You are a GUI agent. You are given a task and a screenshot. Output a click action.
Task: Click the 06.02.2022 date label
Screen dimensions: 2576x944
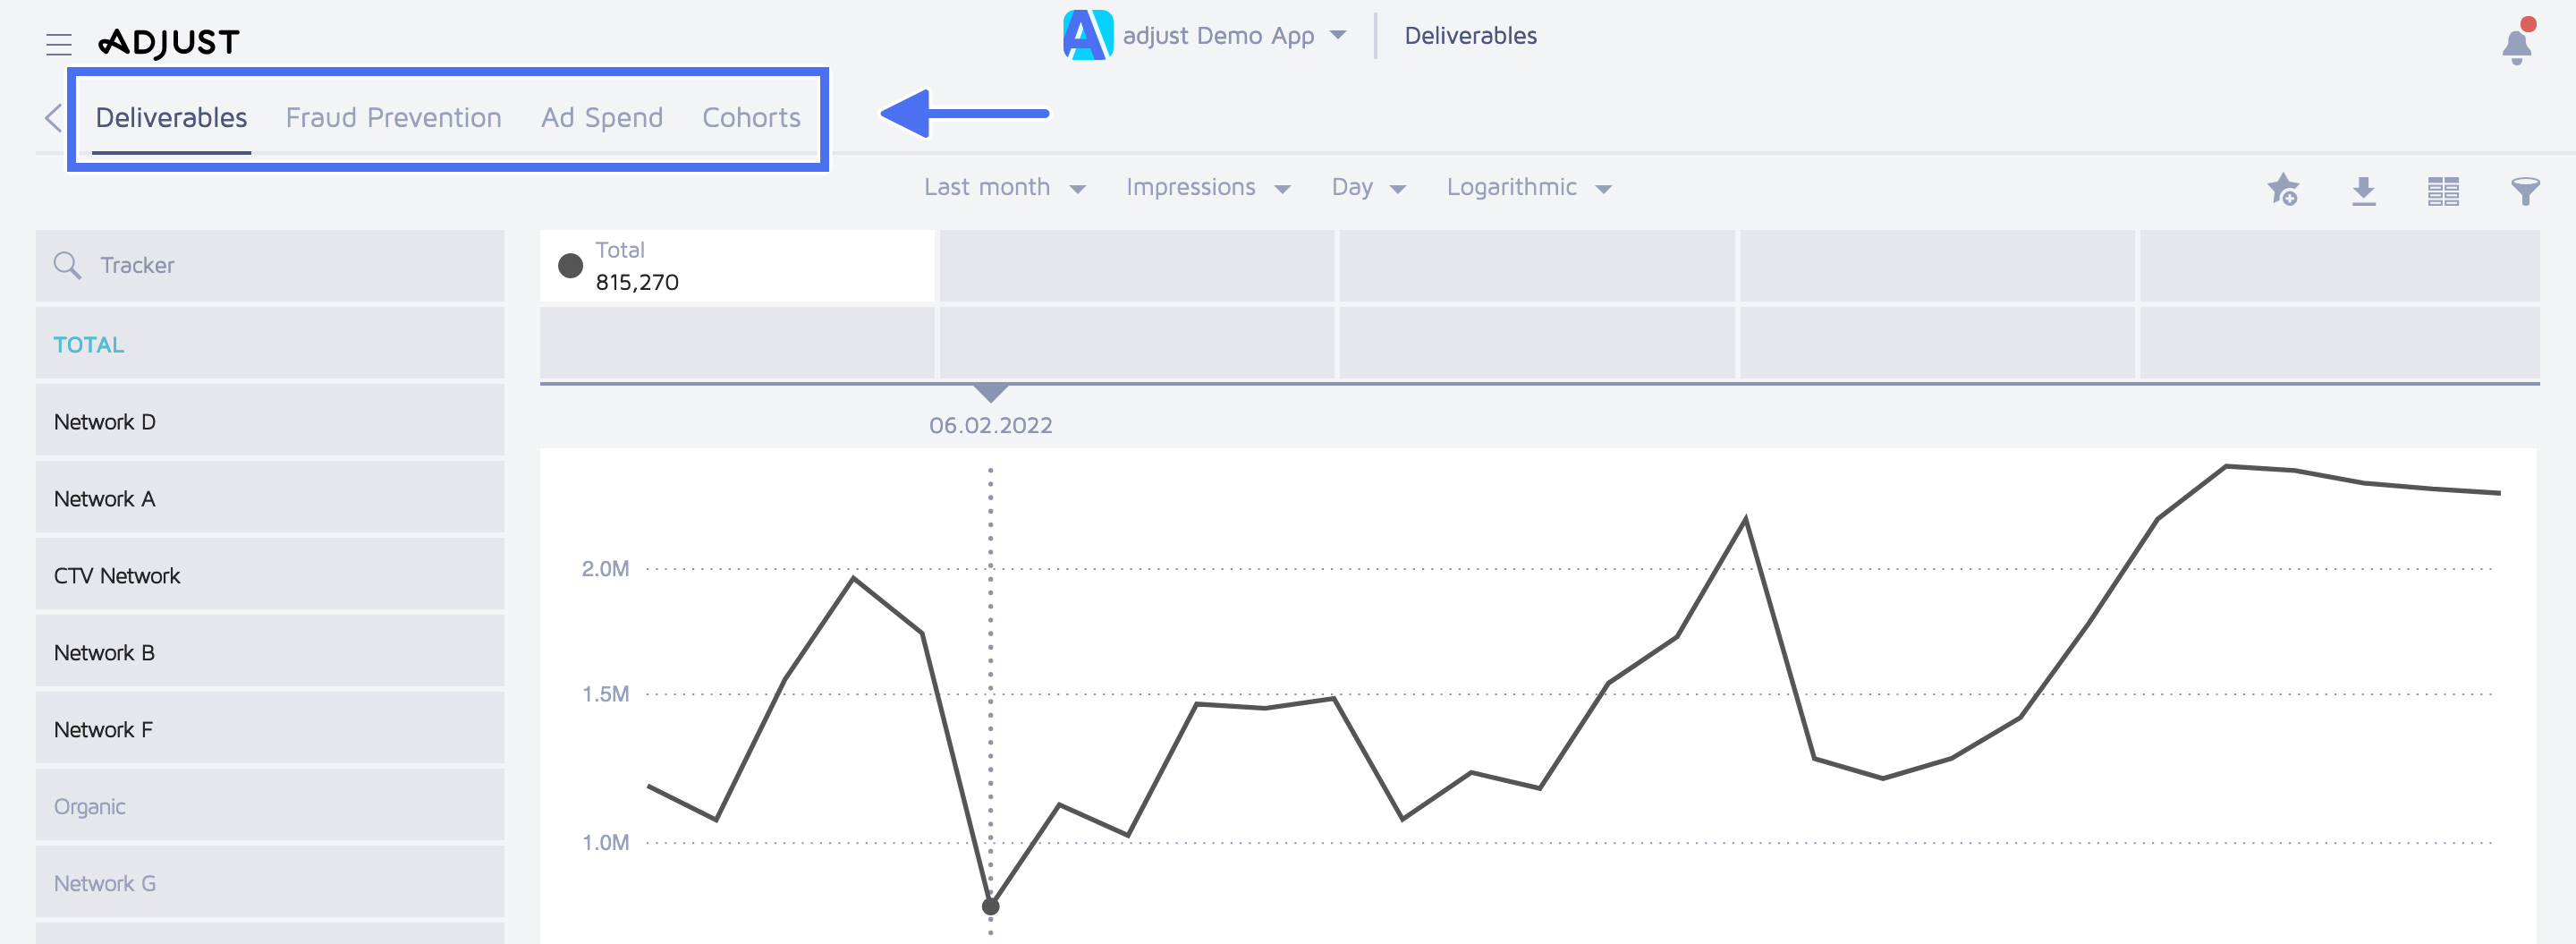coord(990,425)
